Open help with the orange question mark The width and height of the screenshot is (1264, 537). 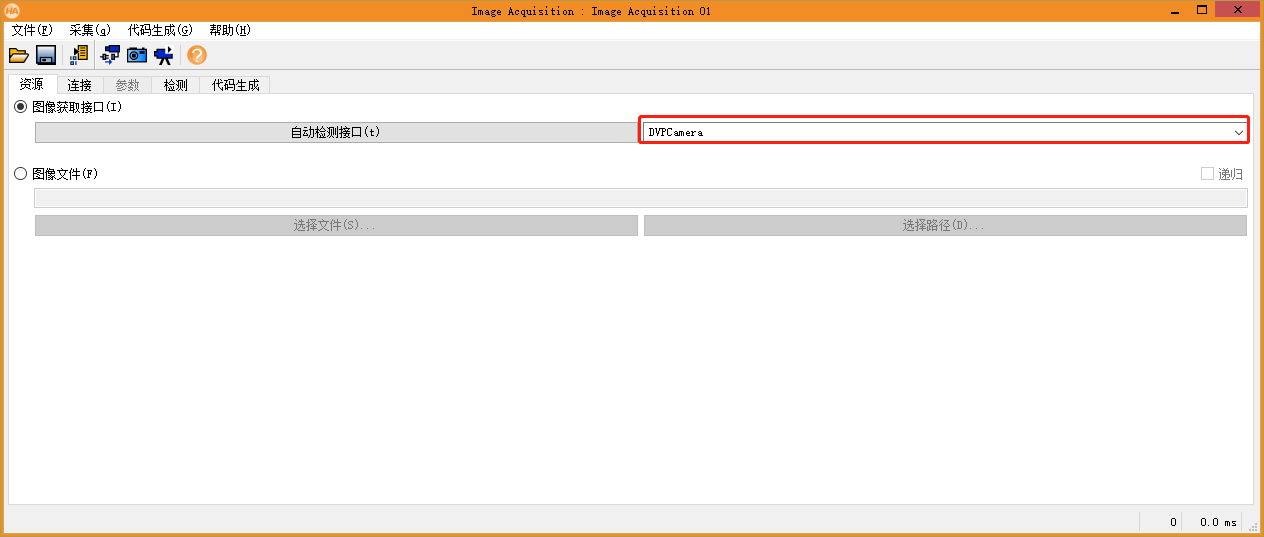197,55
